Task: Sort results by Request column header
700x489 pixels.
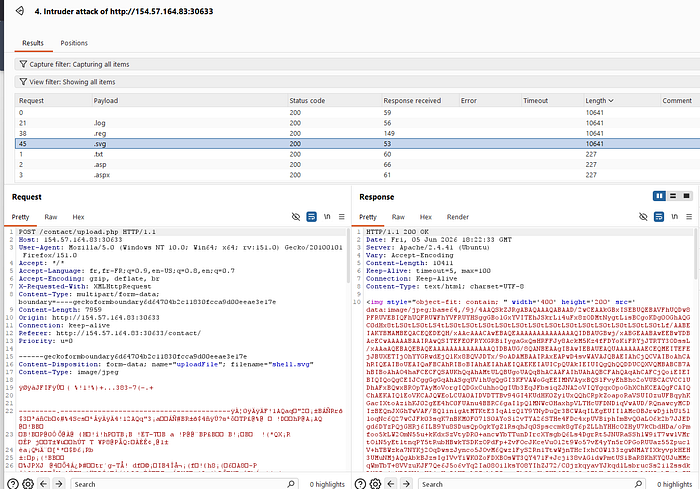Action: click(x=53, y=100)
